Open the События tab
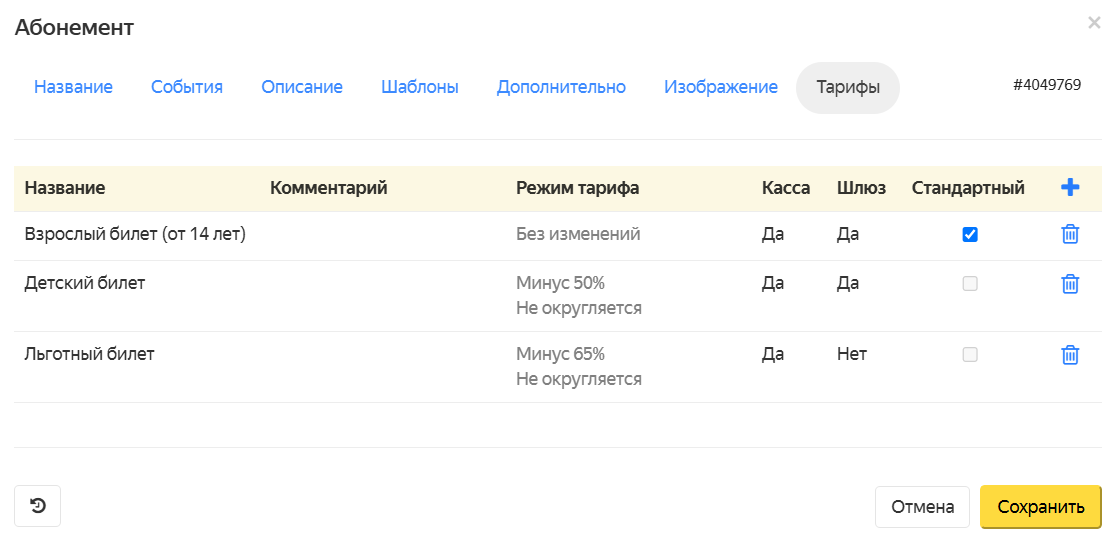This screenshot has width=1115, height=542. [x=187, y=88]
